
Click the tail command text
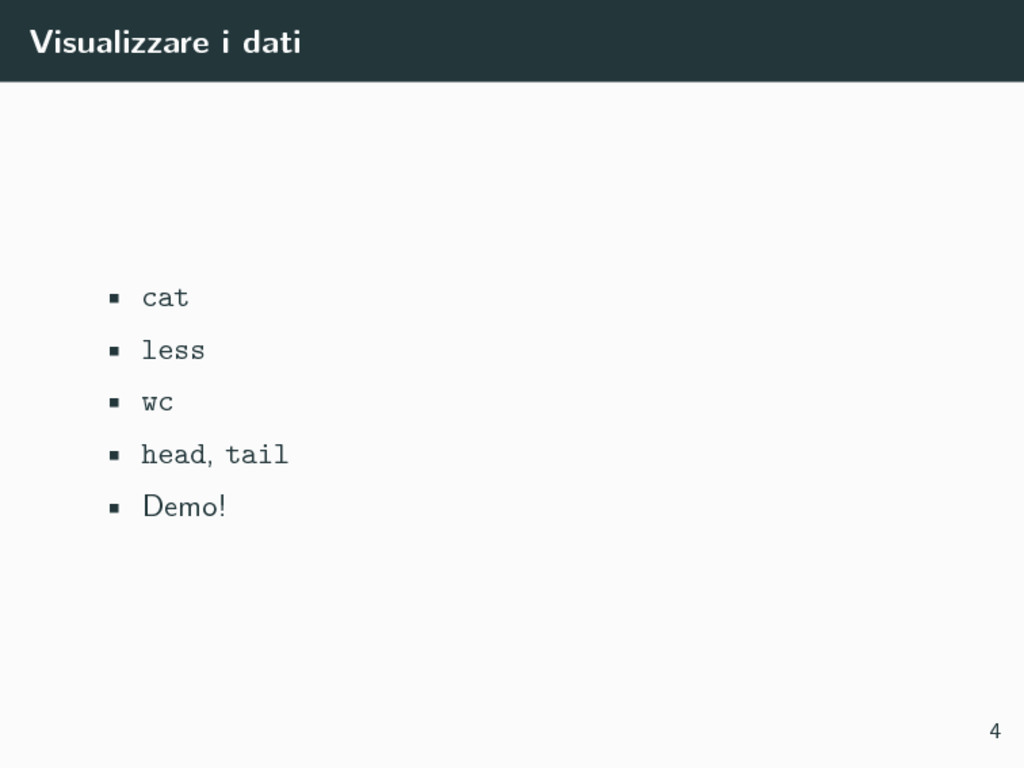click(x=257, y=454)
